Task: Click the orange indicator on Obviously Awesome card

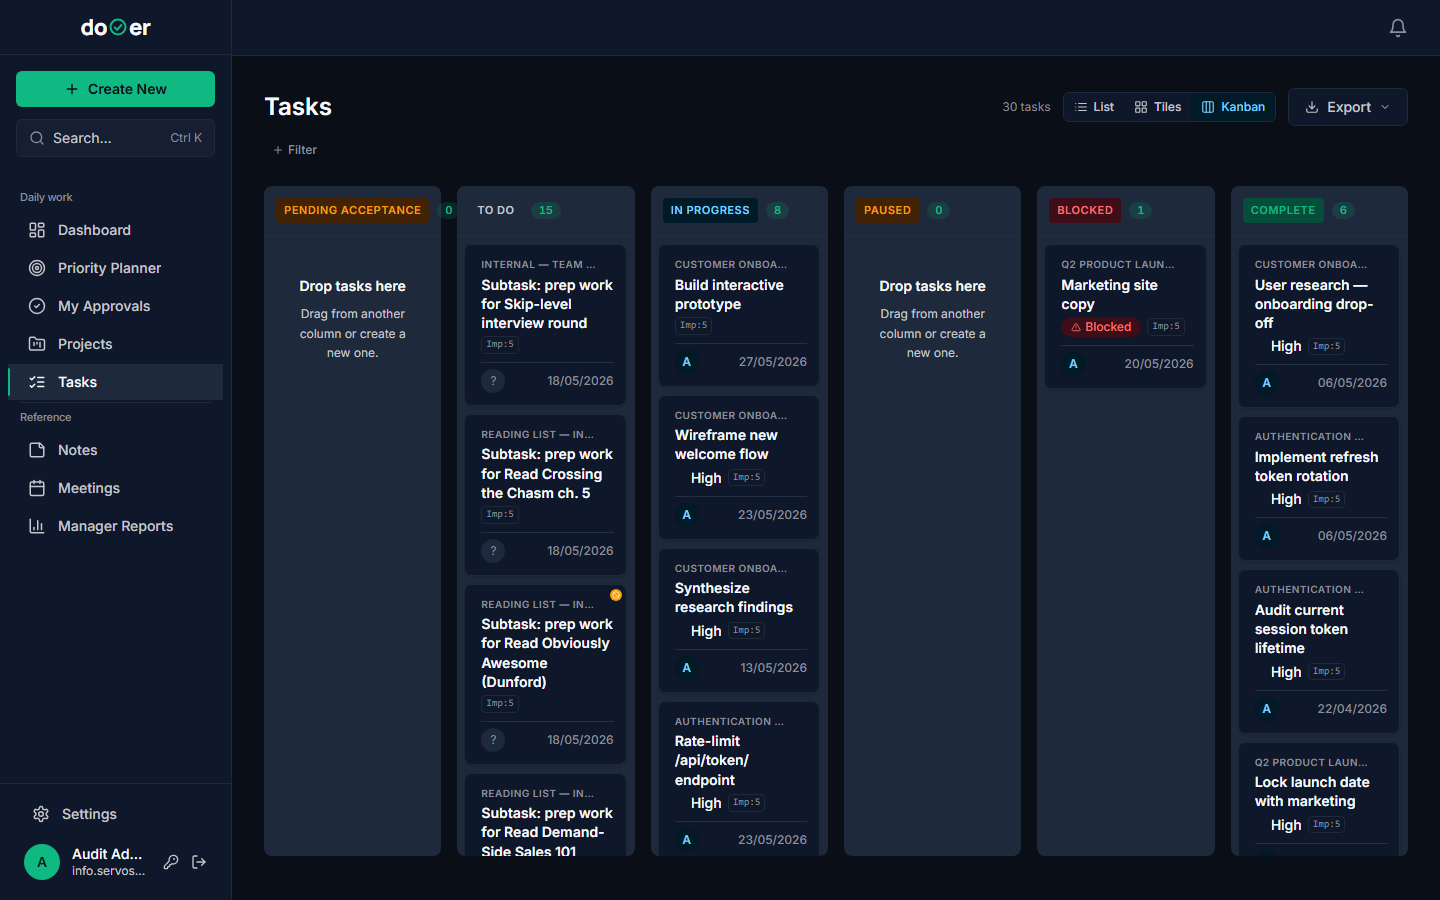Action: coord(616,595)
